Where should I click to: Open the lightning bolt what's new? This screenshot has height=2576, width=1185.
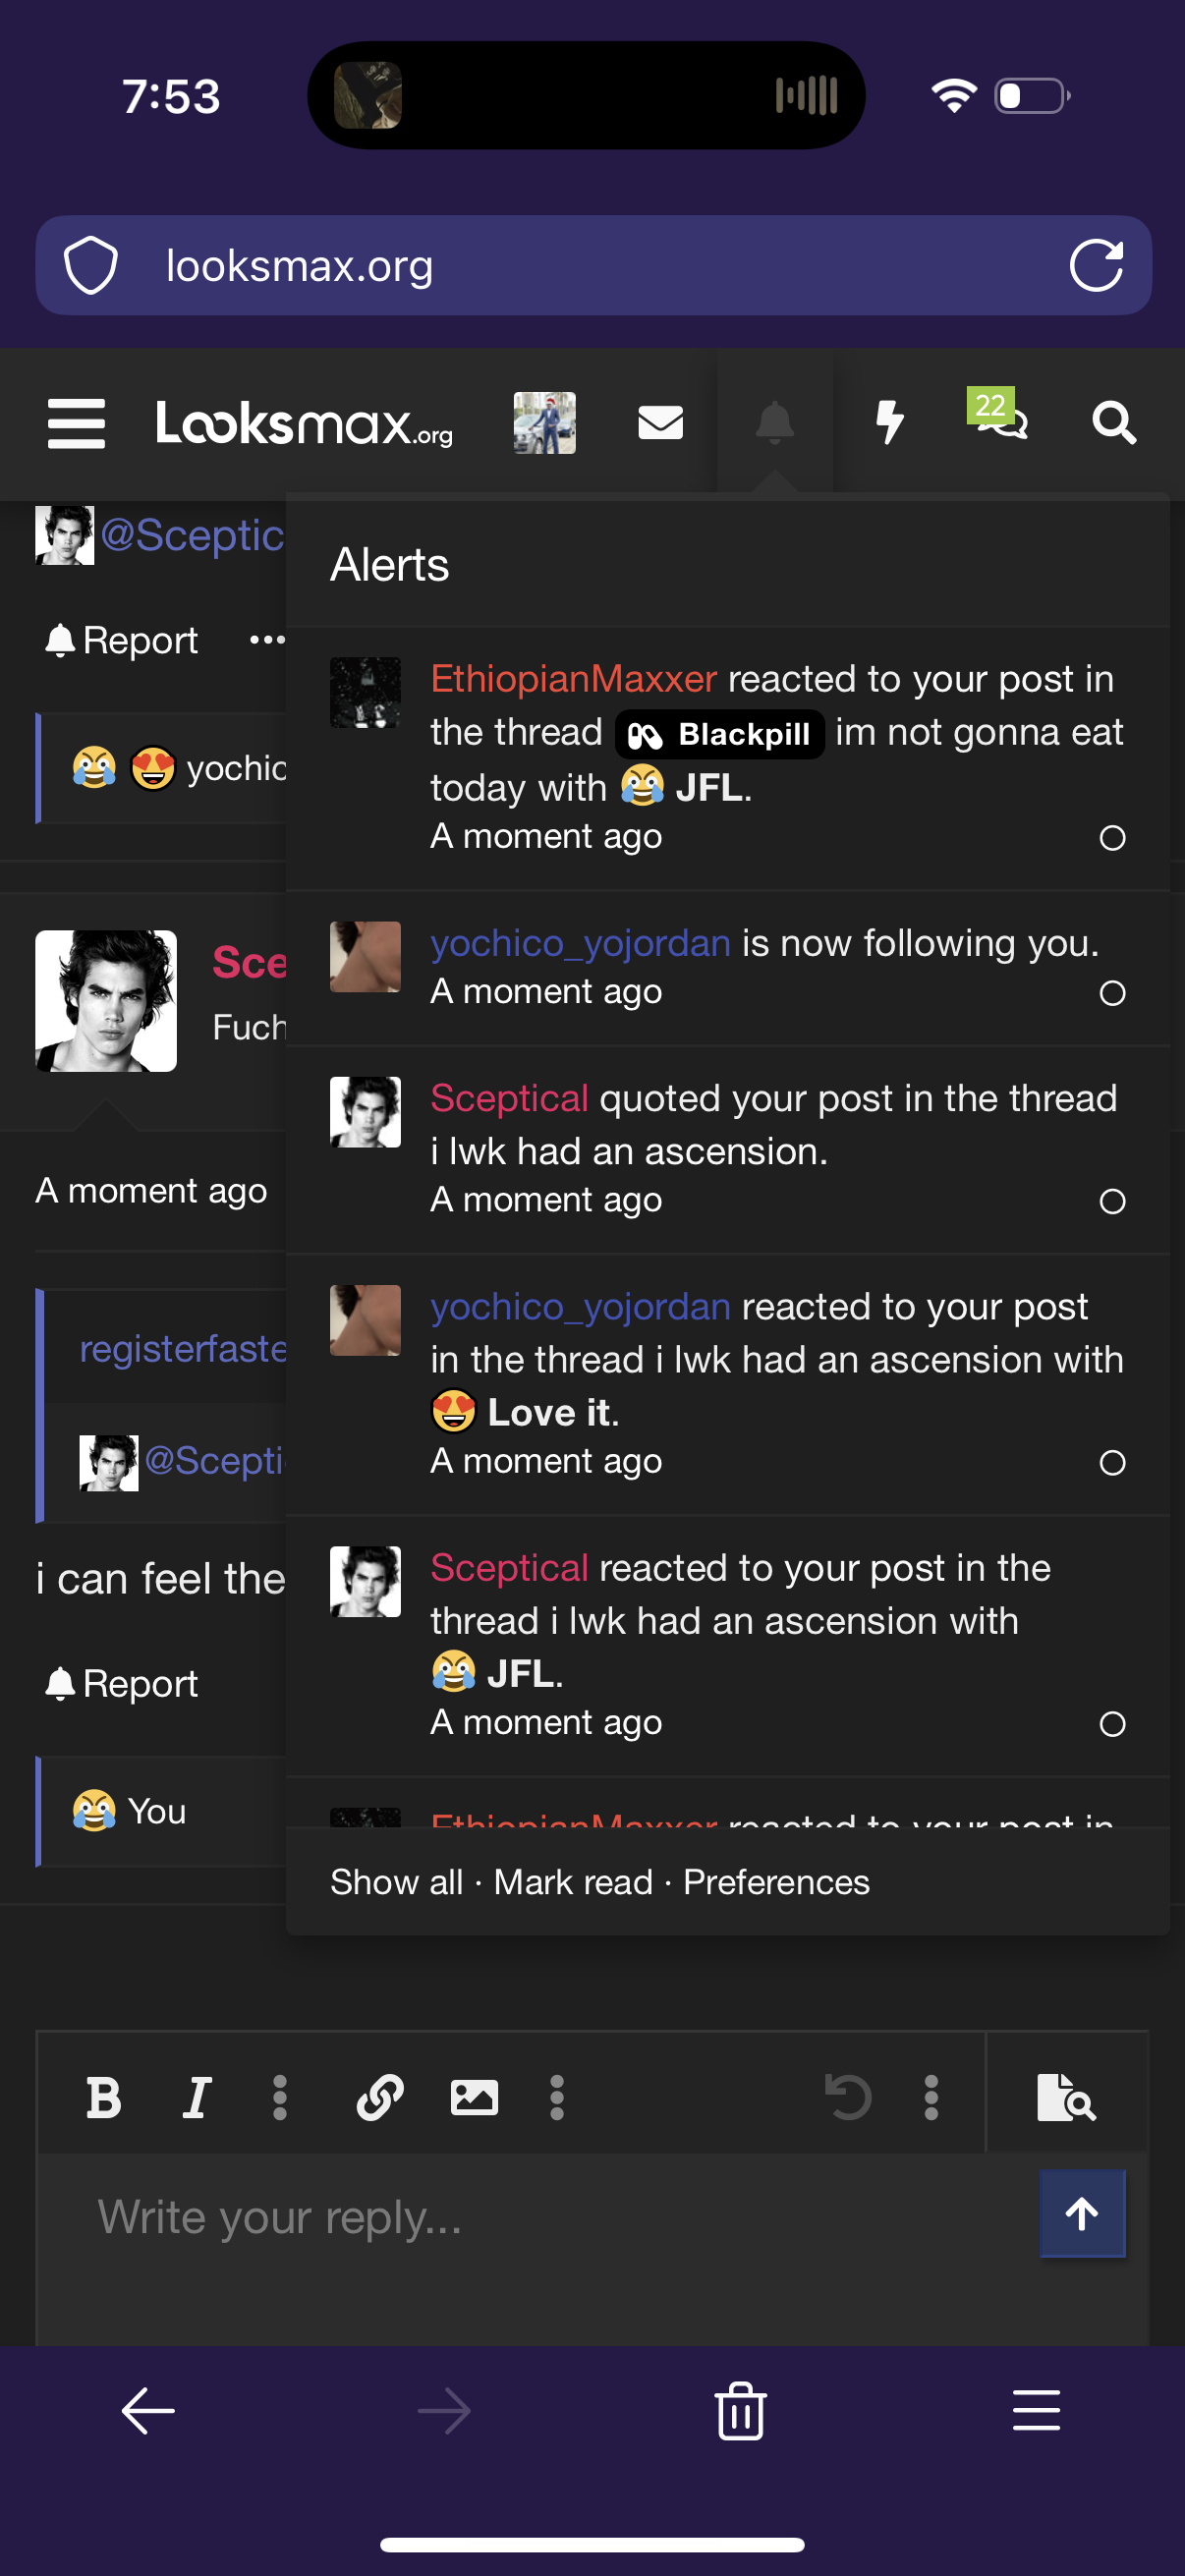(x=889, y=423)
